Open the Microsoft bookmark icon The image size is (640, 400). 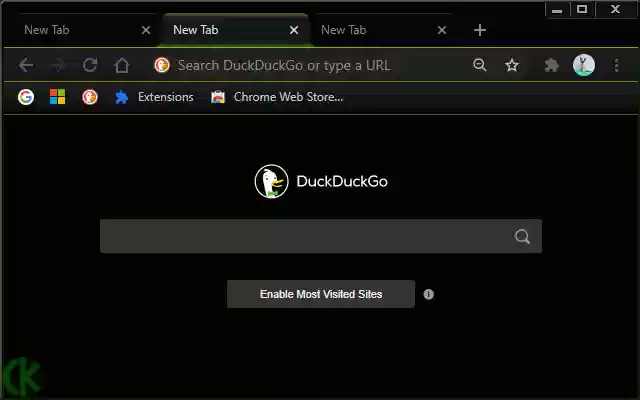[x=58, y=97]
